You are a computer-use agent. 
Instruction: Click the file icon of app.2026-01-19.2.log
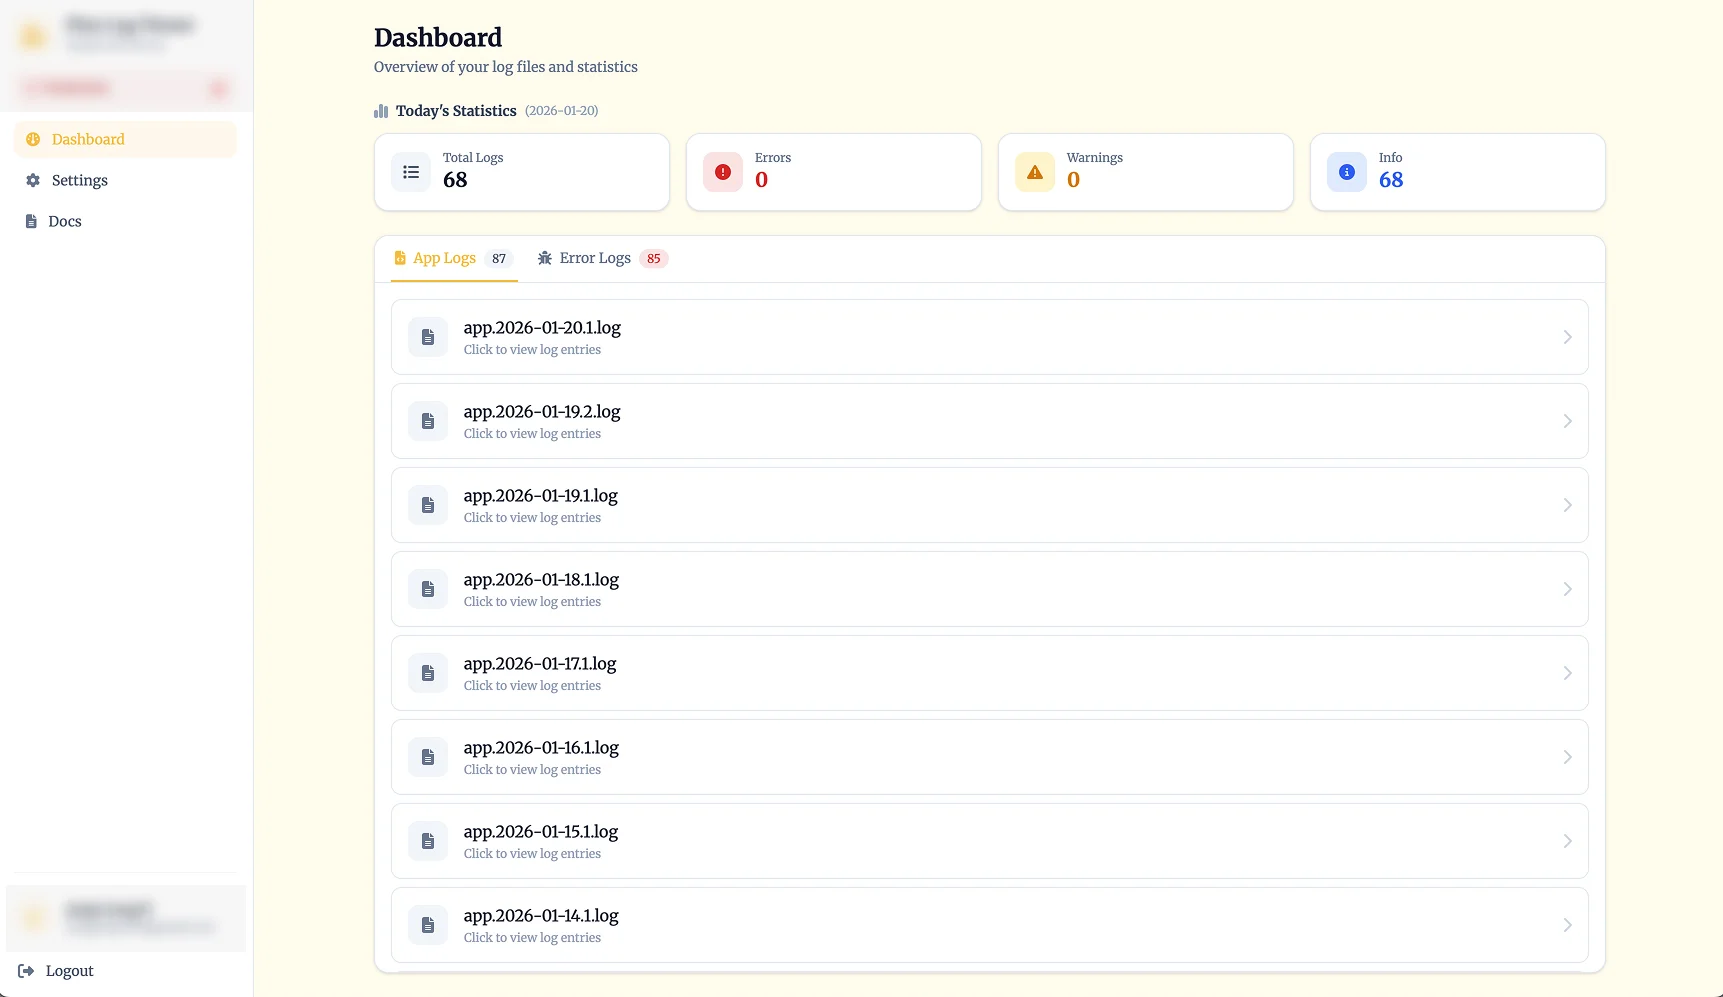pyautogui.click(x=428, y=421)
